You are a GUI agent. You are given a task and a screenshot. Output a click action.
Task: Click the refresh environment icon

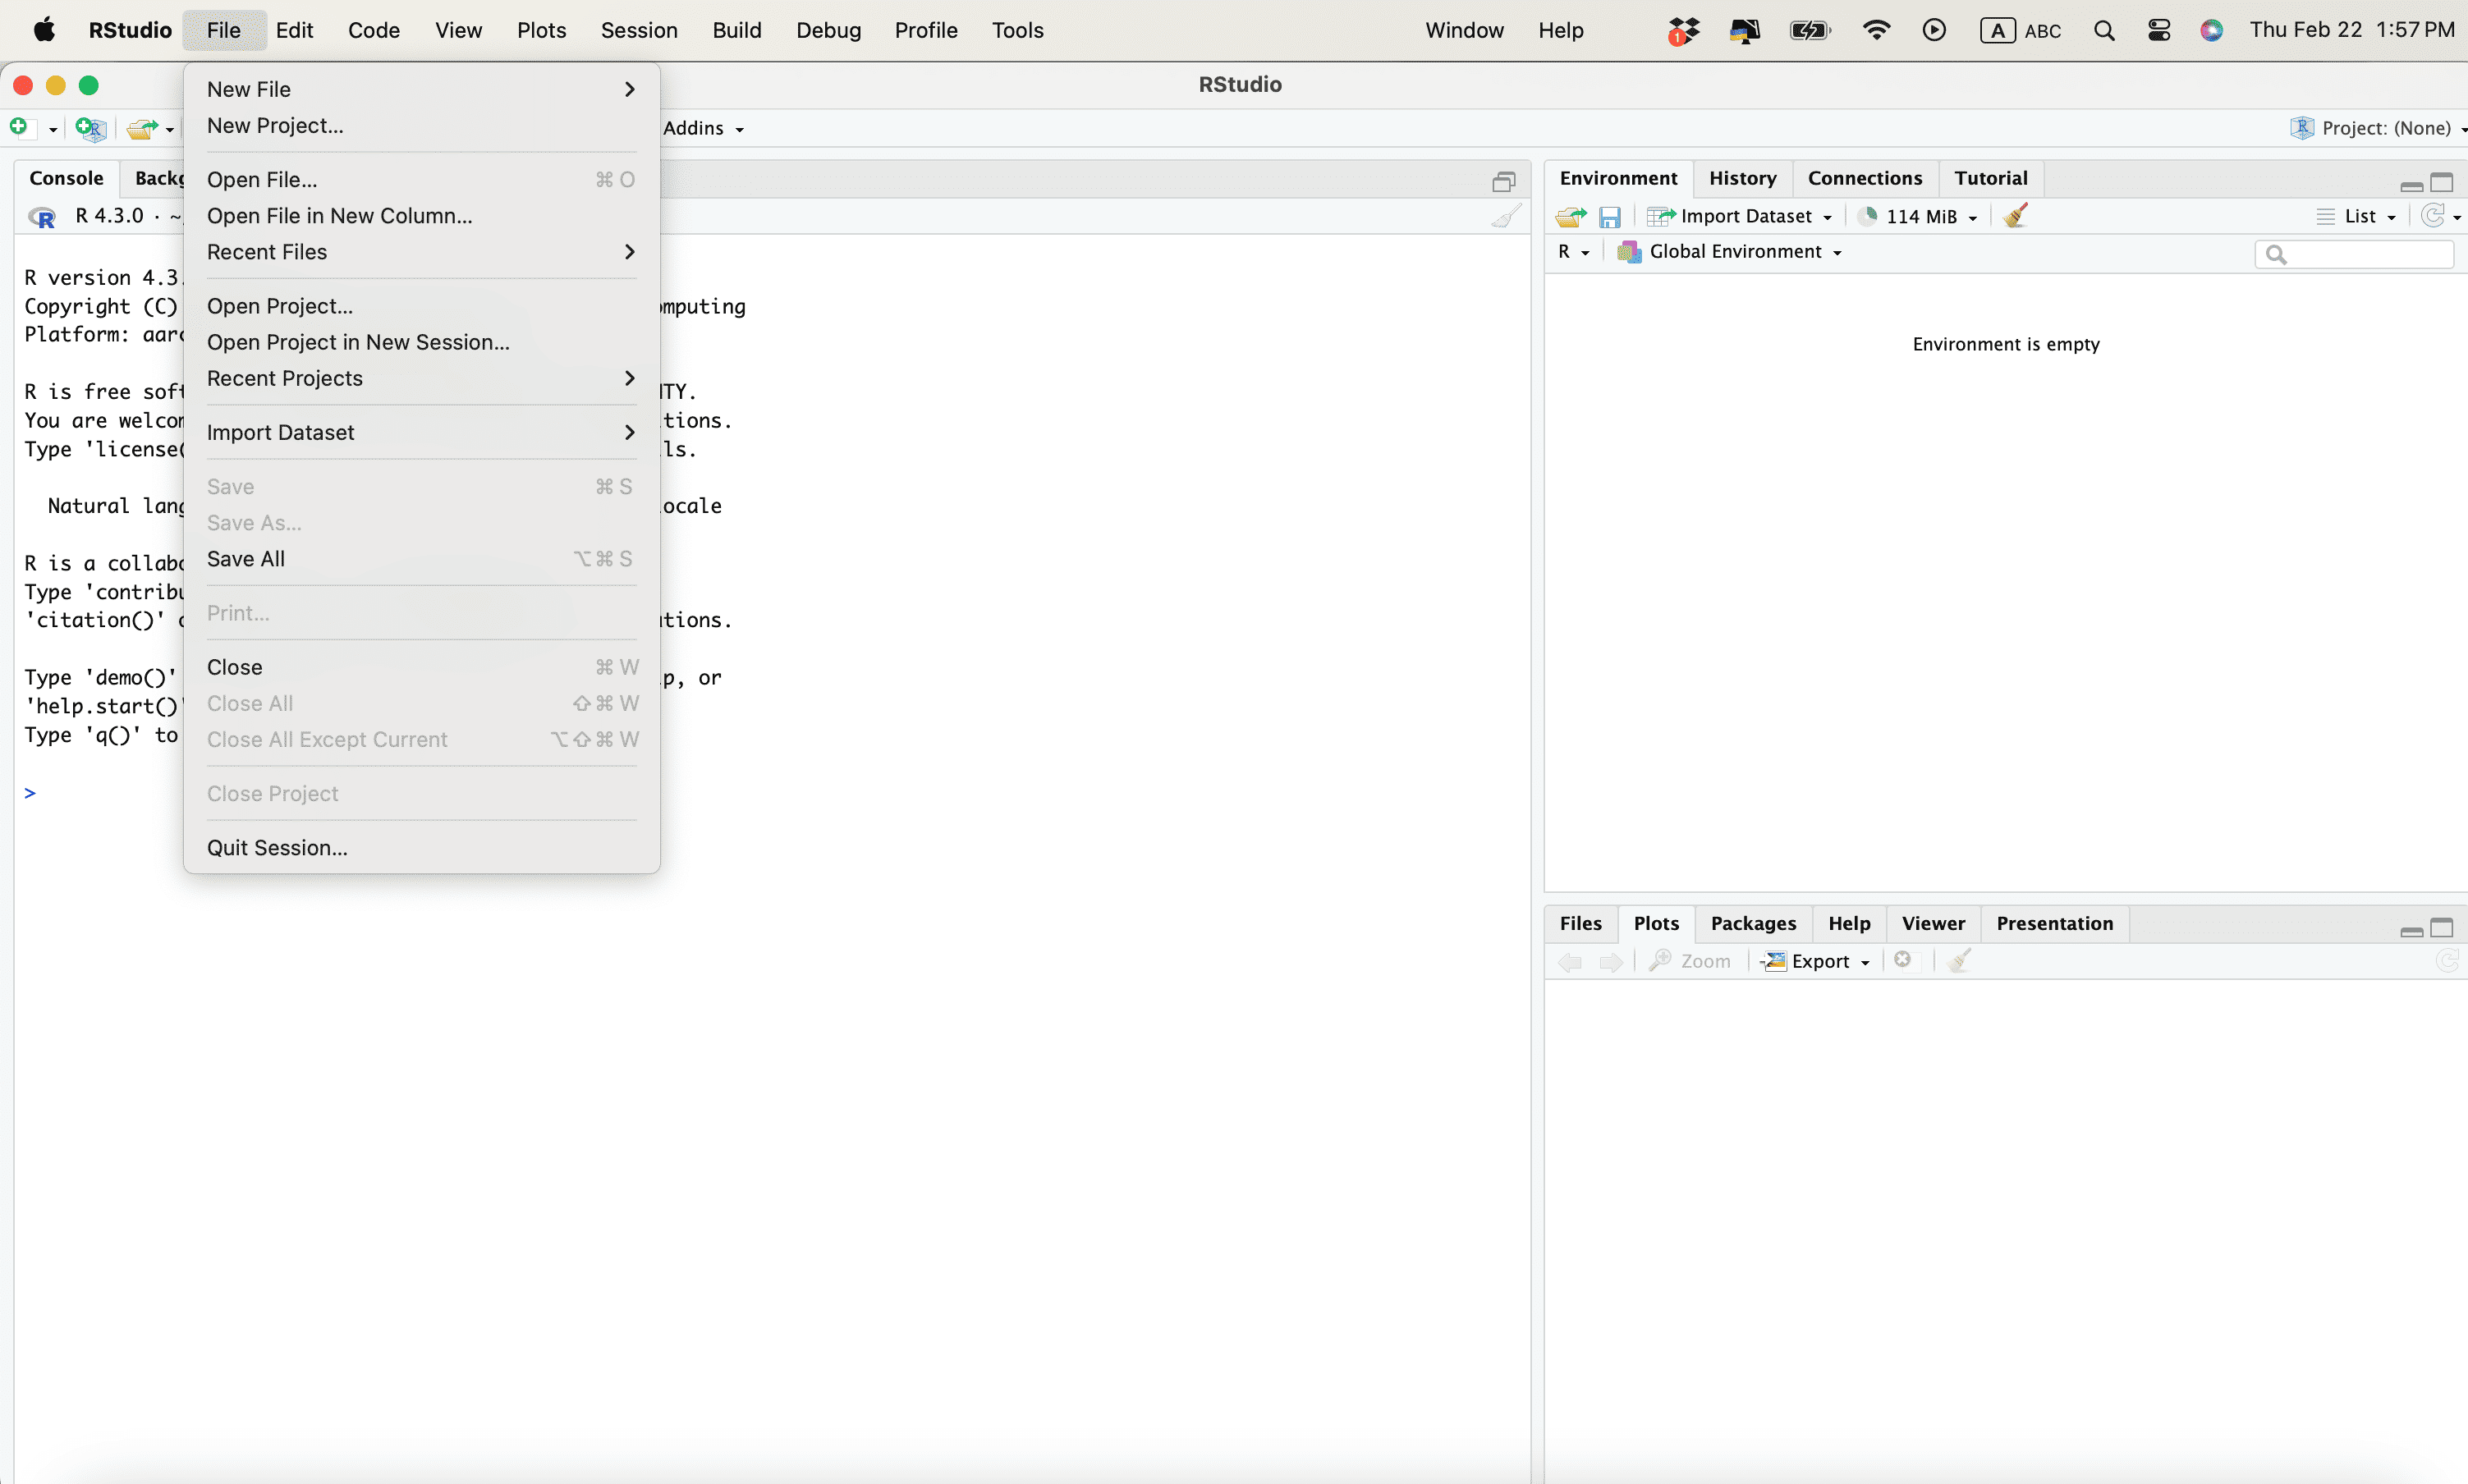point(2432,216)
